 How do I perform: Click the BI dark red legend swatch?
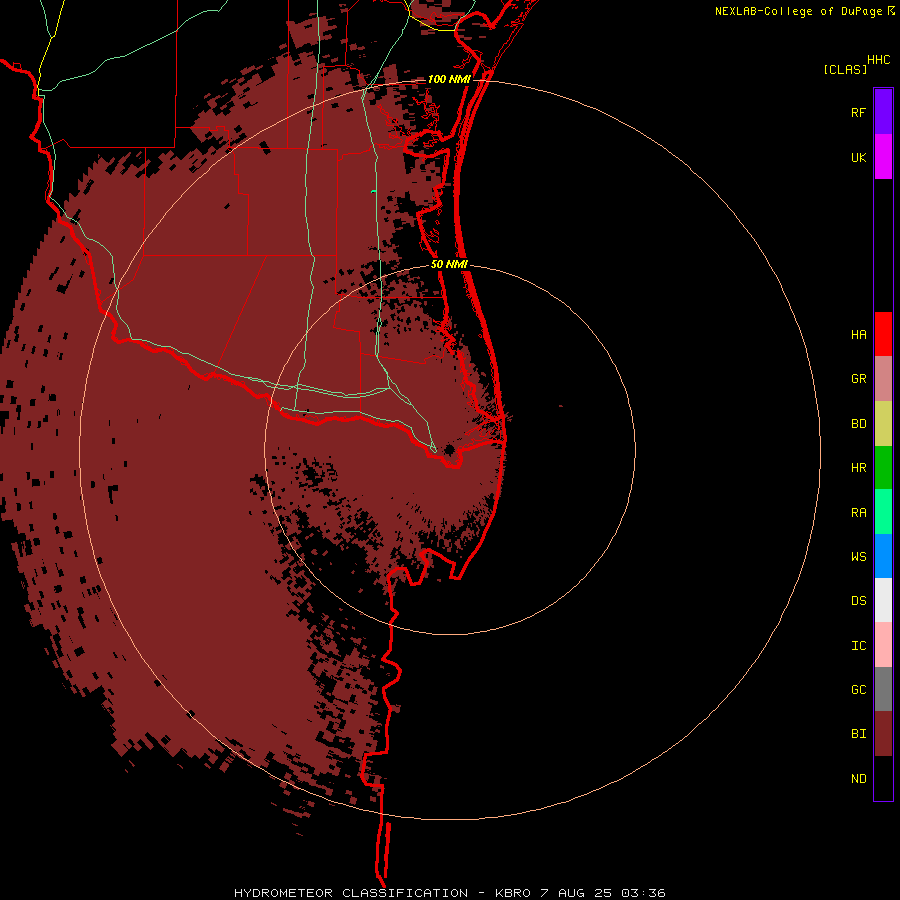tap(883, 734)
